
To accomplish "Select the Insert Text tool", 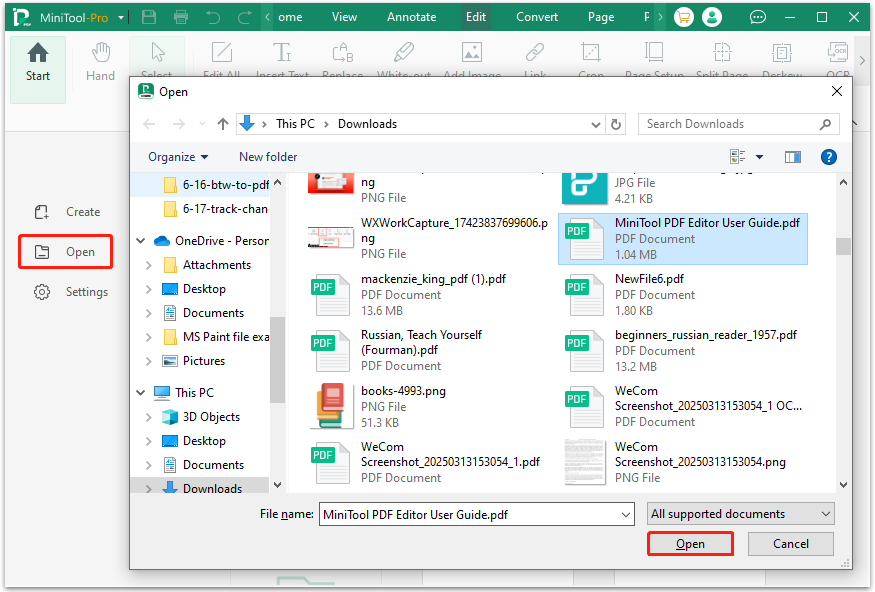I will 282,52.
